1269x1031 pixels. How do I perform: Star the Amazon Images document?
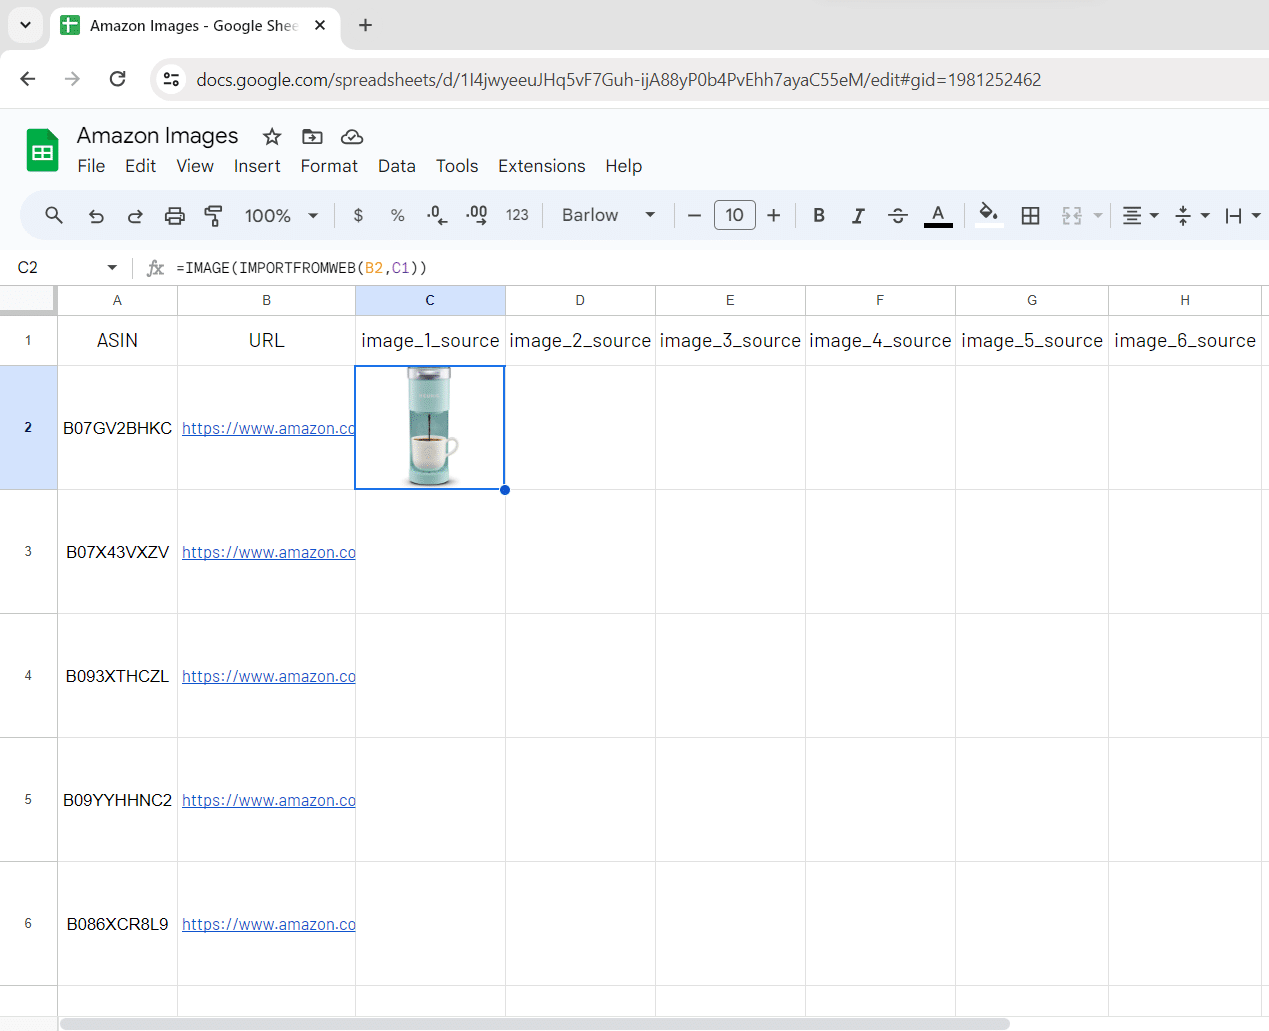click(x=272, y=136)
